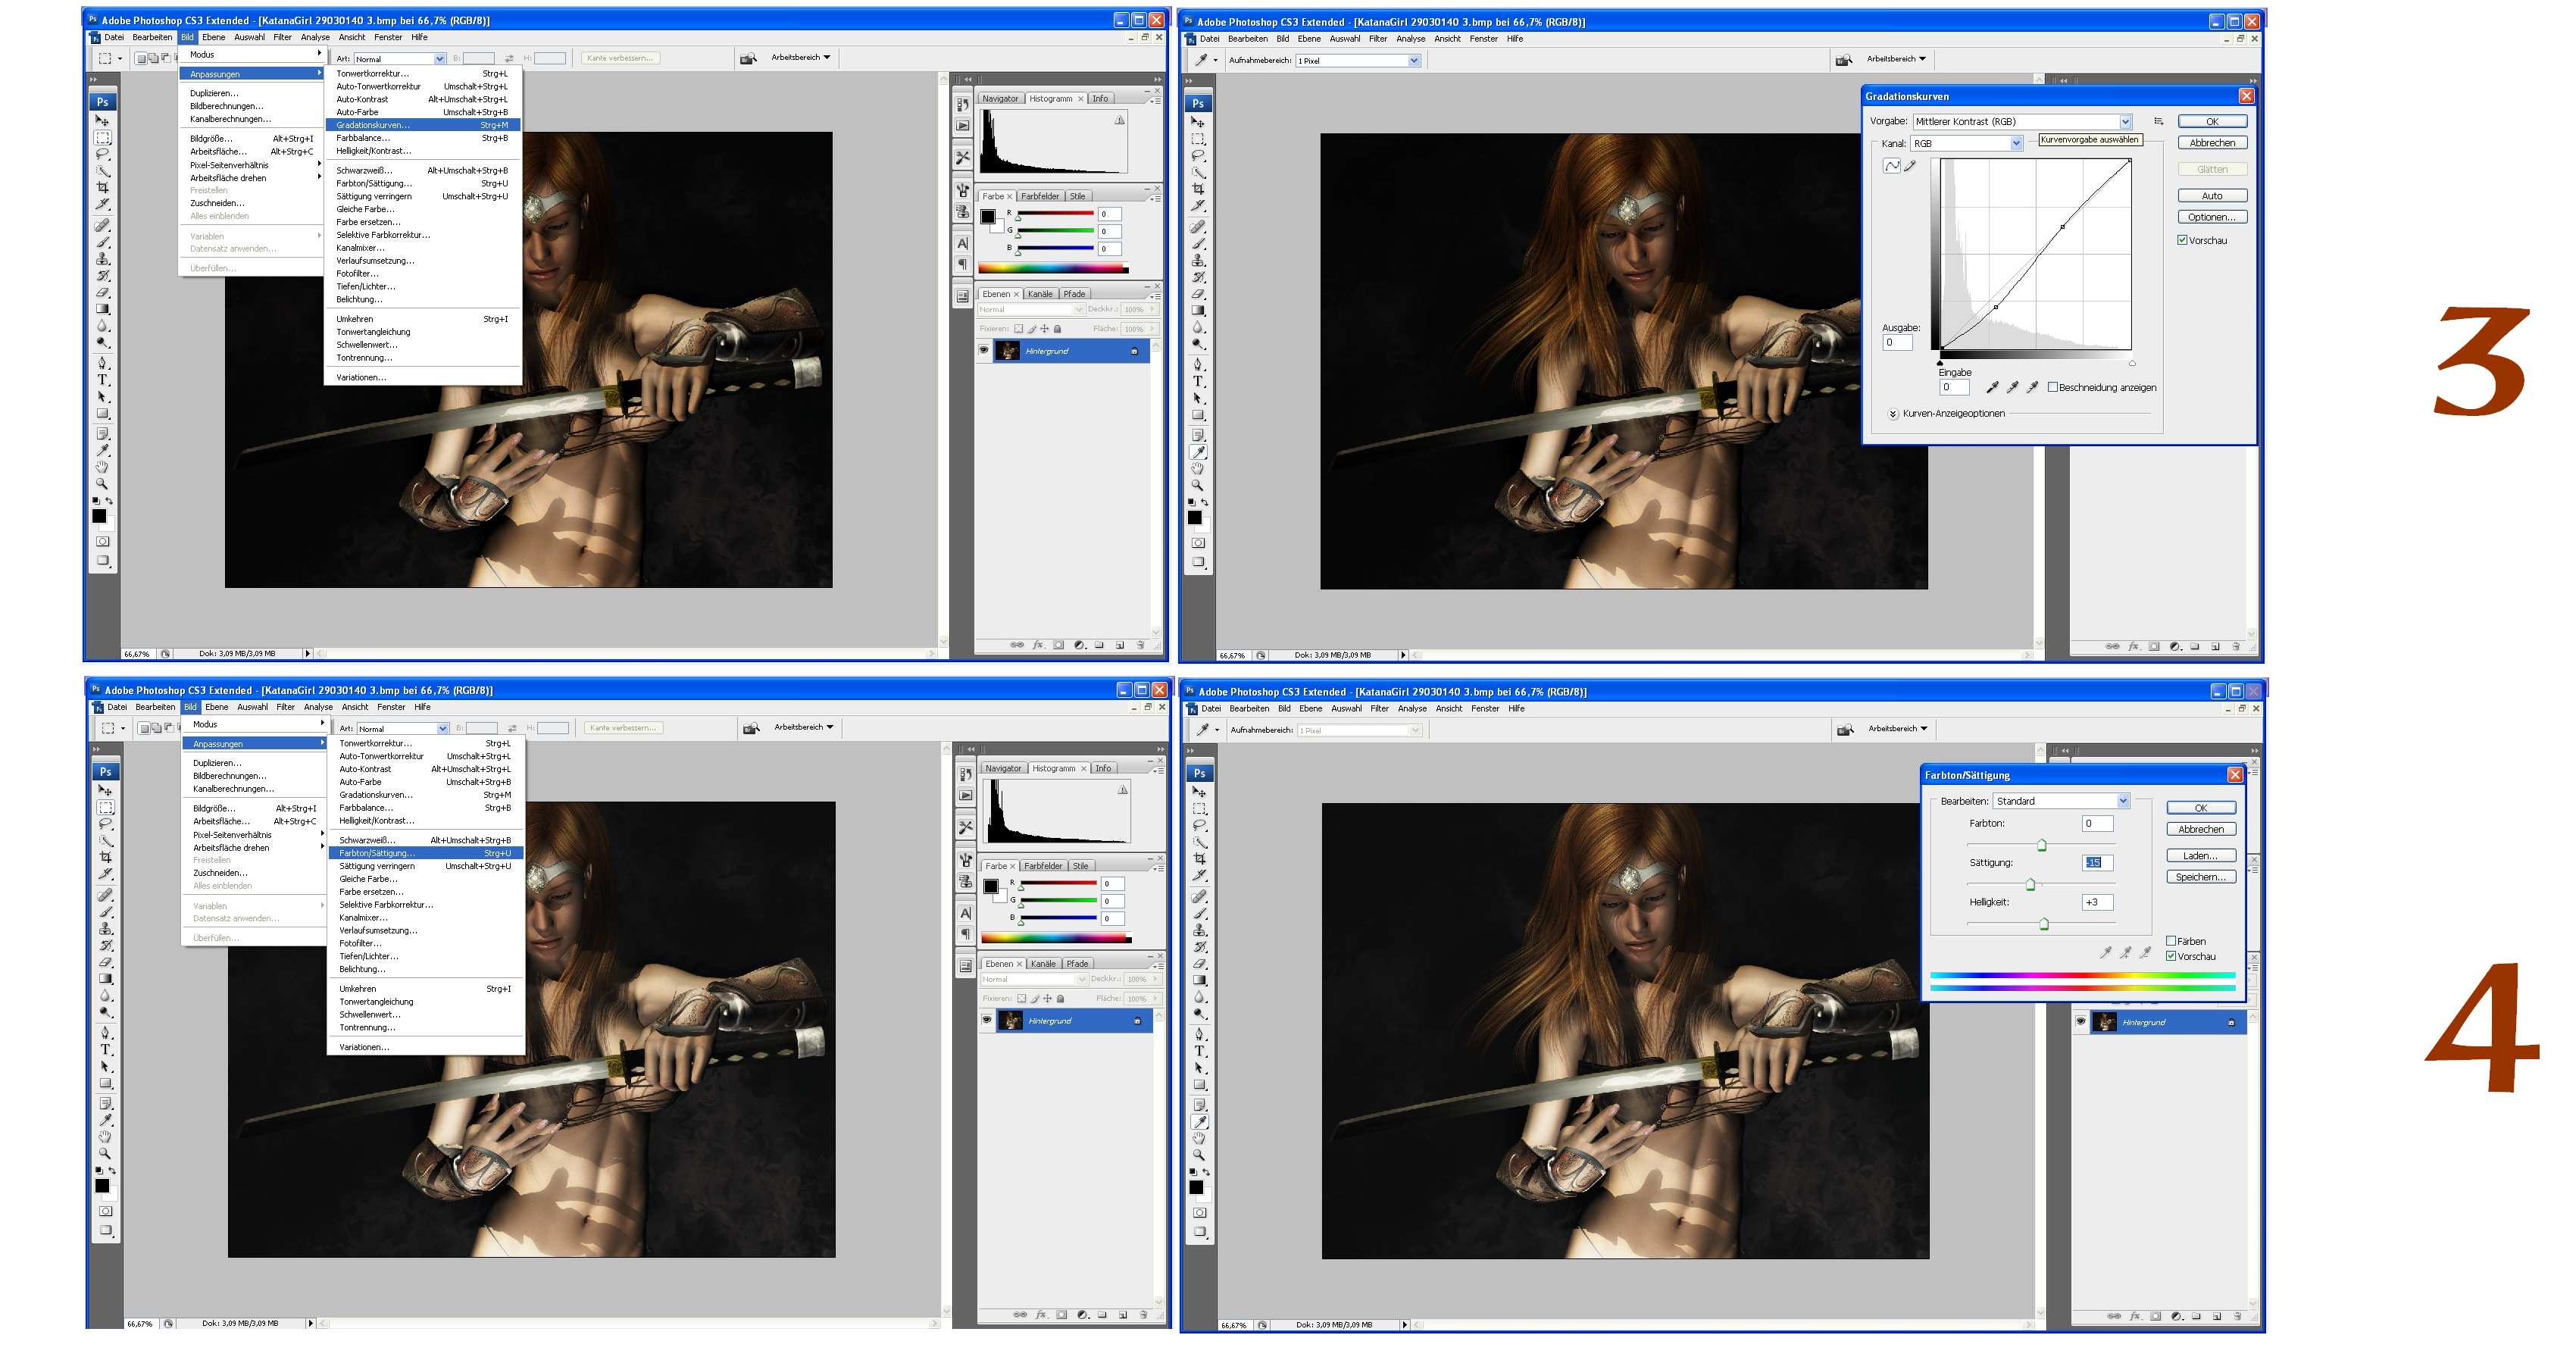
Task: Click the add-to-sample eyedropper in Farbton/Sättigung
Action: coord(2125,953)
